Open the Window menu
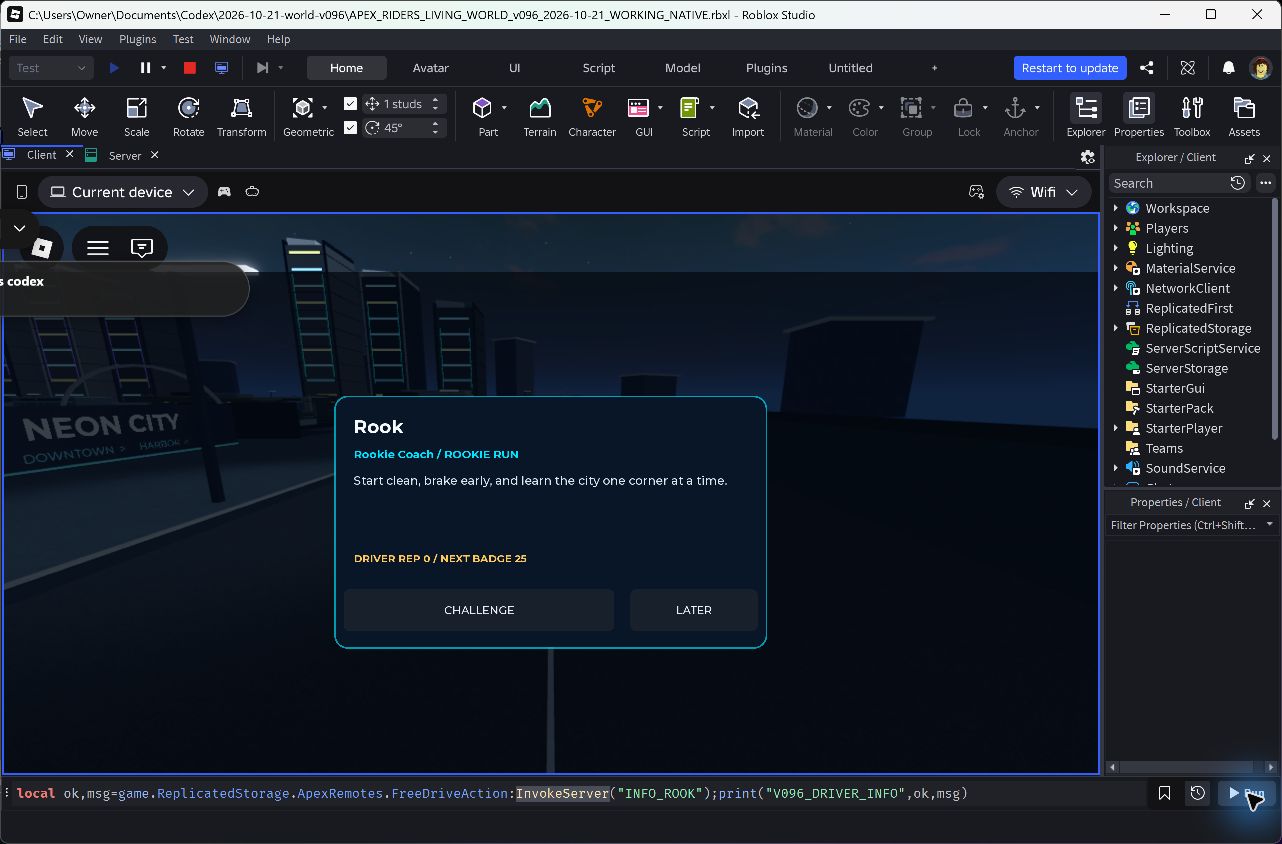 click(x=230, y=39)
